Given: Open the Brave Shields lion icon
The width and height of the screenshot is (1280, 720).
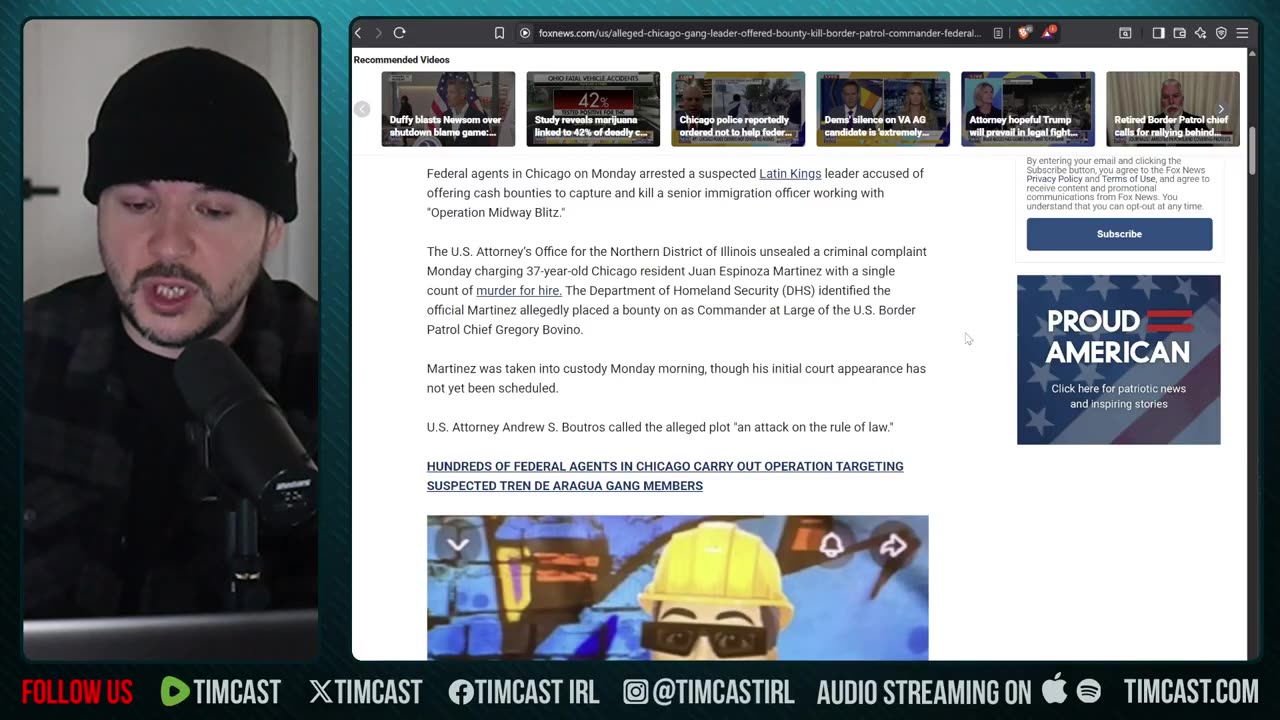Looking at the screenshot, I should (1024, 33).
